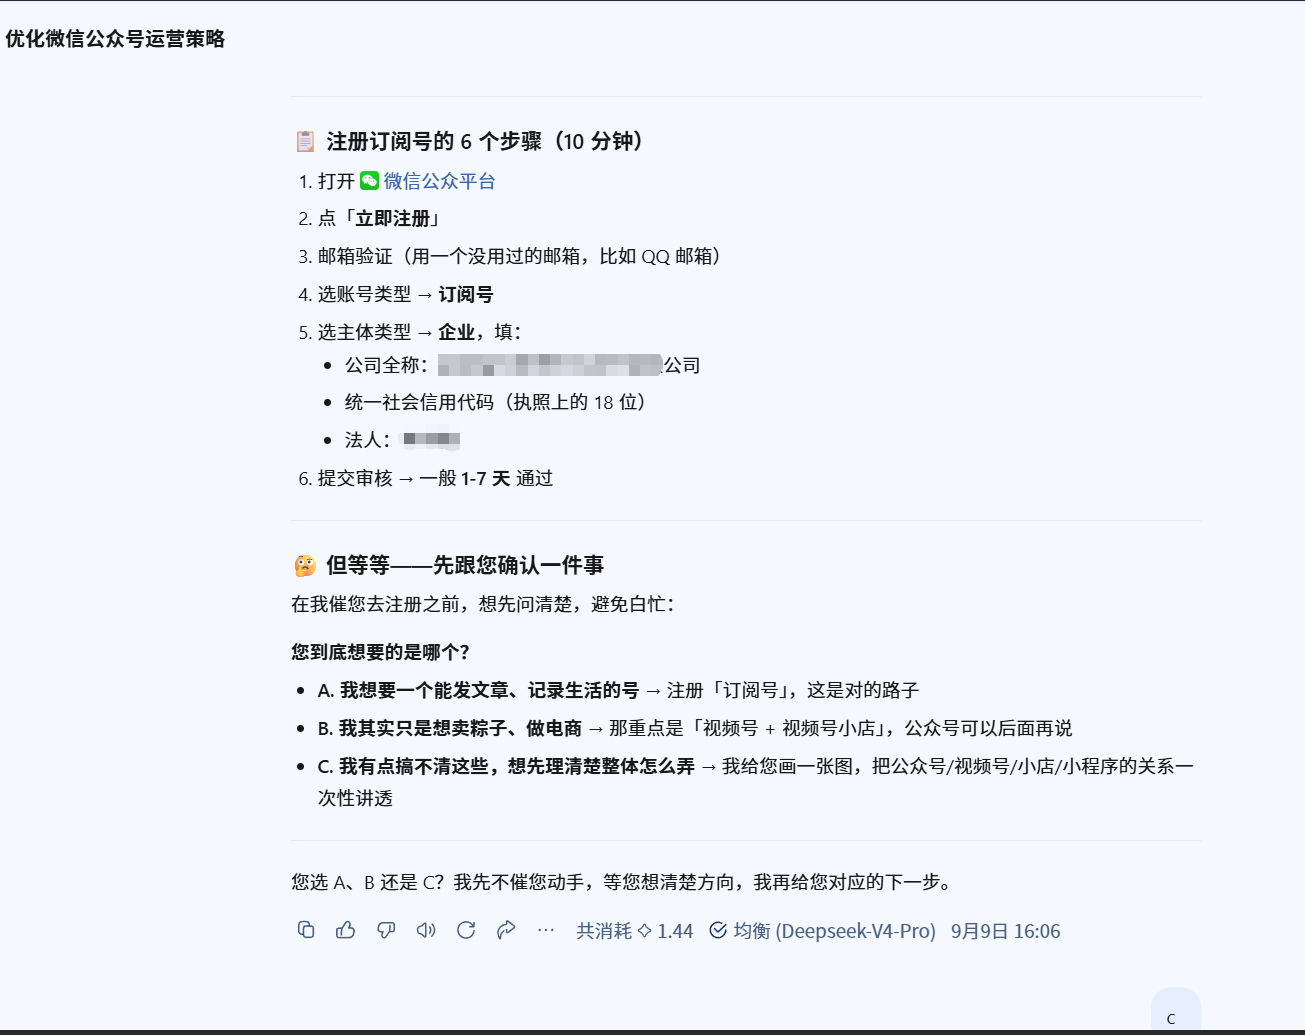Image resolution: width=1305 pixels, height=1035 pixels.
Task: Click the 法人 bullet line
Action: pos(402,440)
